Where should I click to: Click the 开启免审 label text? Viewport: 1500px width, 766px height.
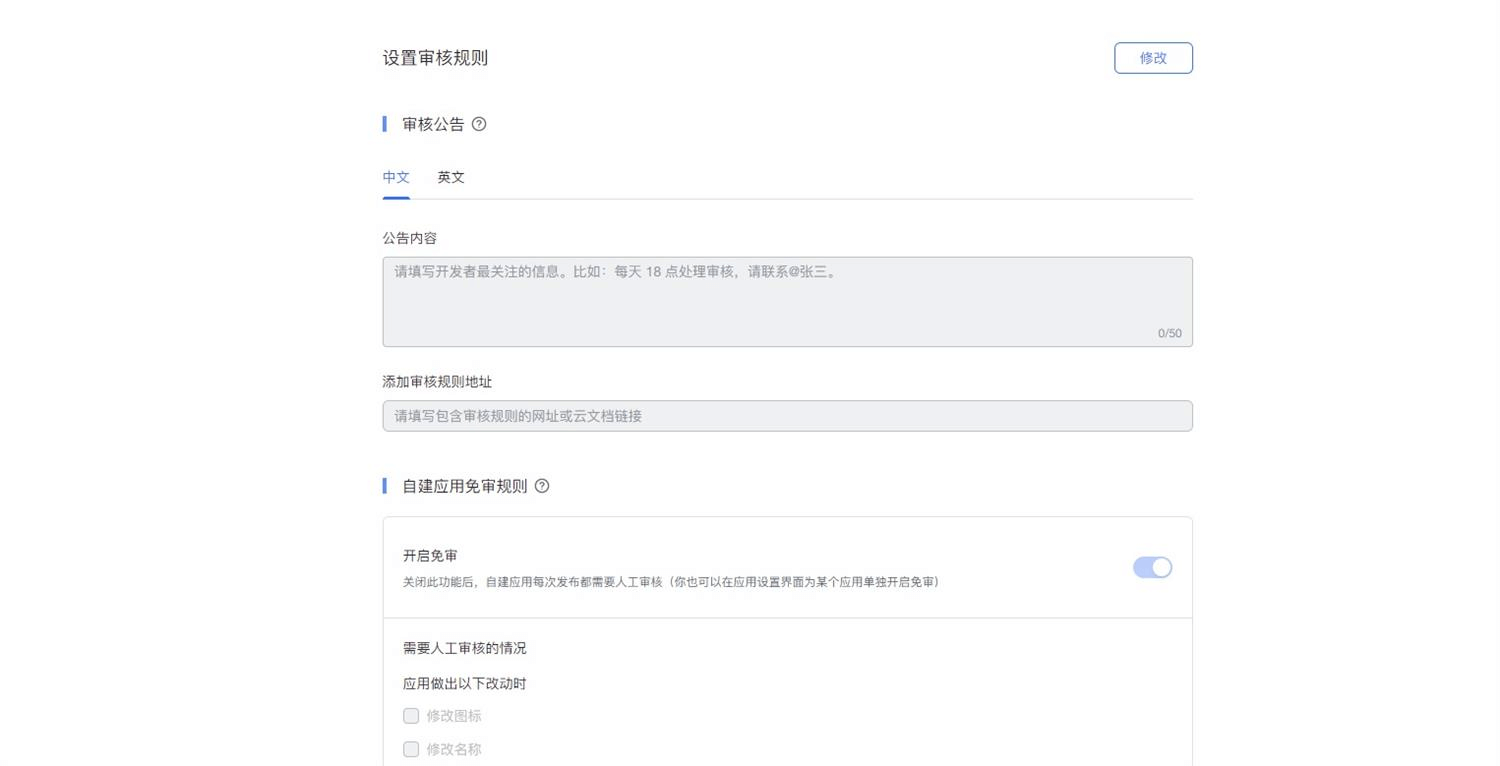(430, 556)
